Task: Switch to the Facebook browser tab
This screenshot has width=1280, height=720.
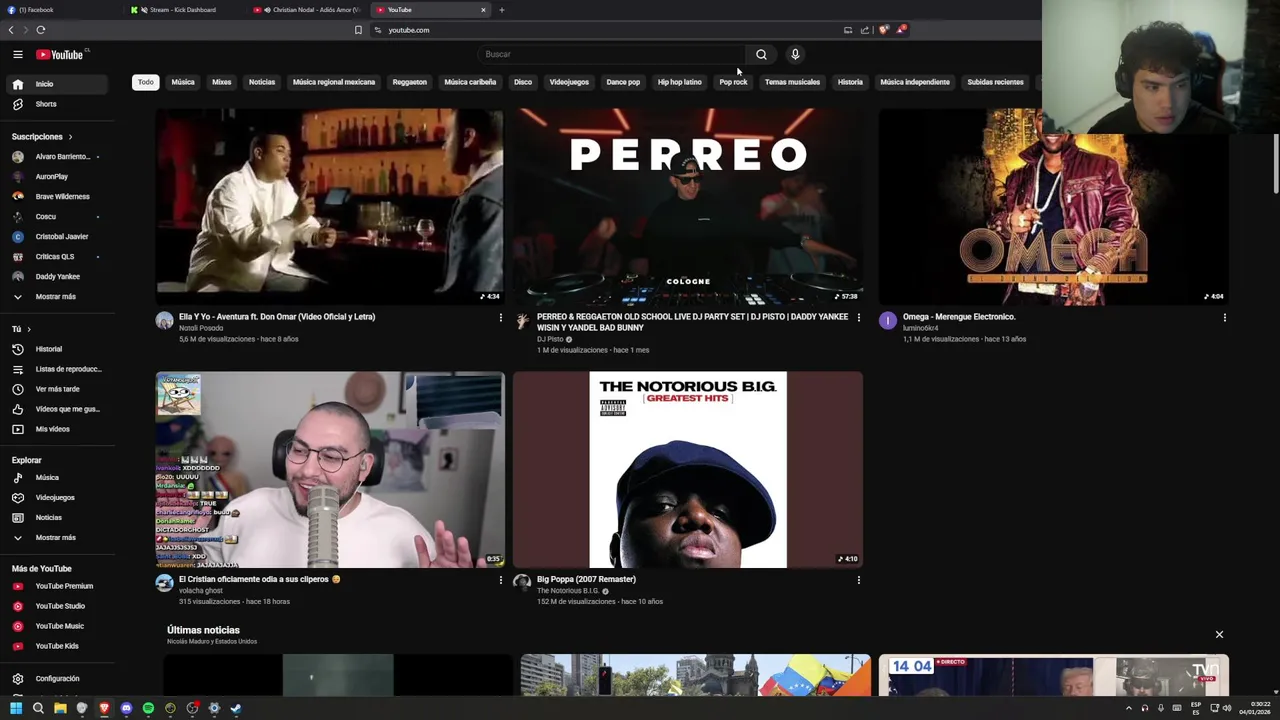Action: tap(60, 10)
